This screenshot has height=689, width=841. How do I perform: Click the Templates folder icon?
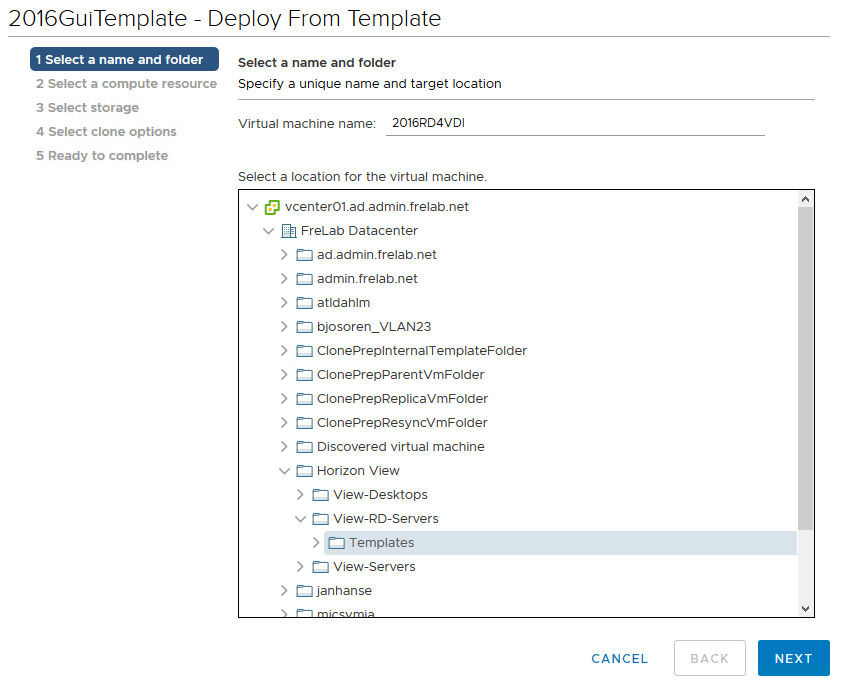pos(336,543)
